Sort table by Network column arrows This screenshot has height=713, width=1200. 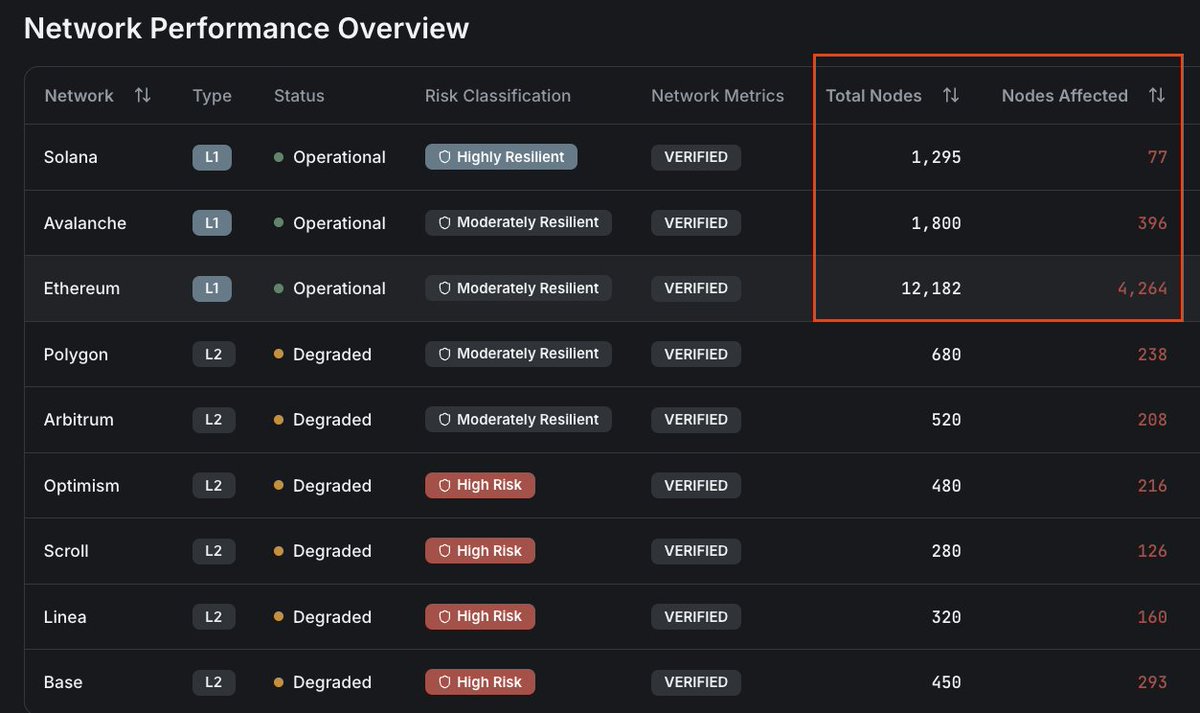coord(143,96)
